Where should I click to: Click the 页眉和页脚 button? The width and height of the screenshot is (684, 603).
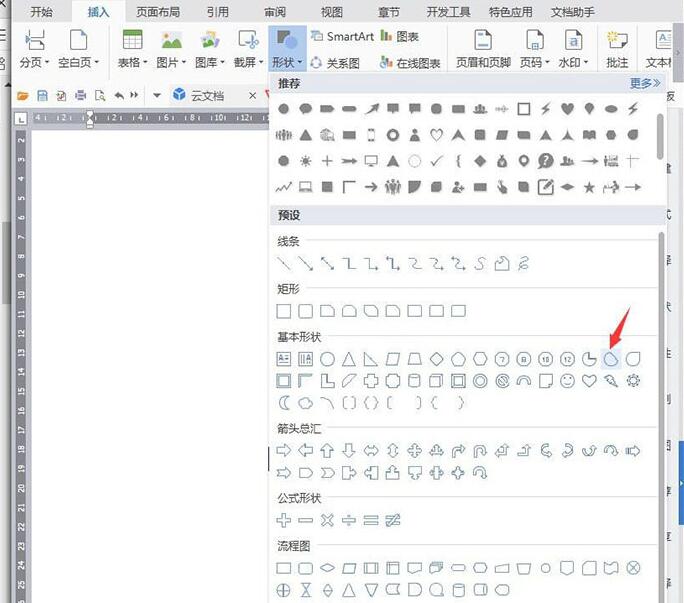(x=483, y=49)
